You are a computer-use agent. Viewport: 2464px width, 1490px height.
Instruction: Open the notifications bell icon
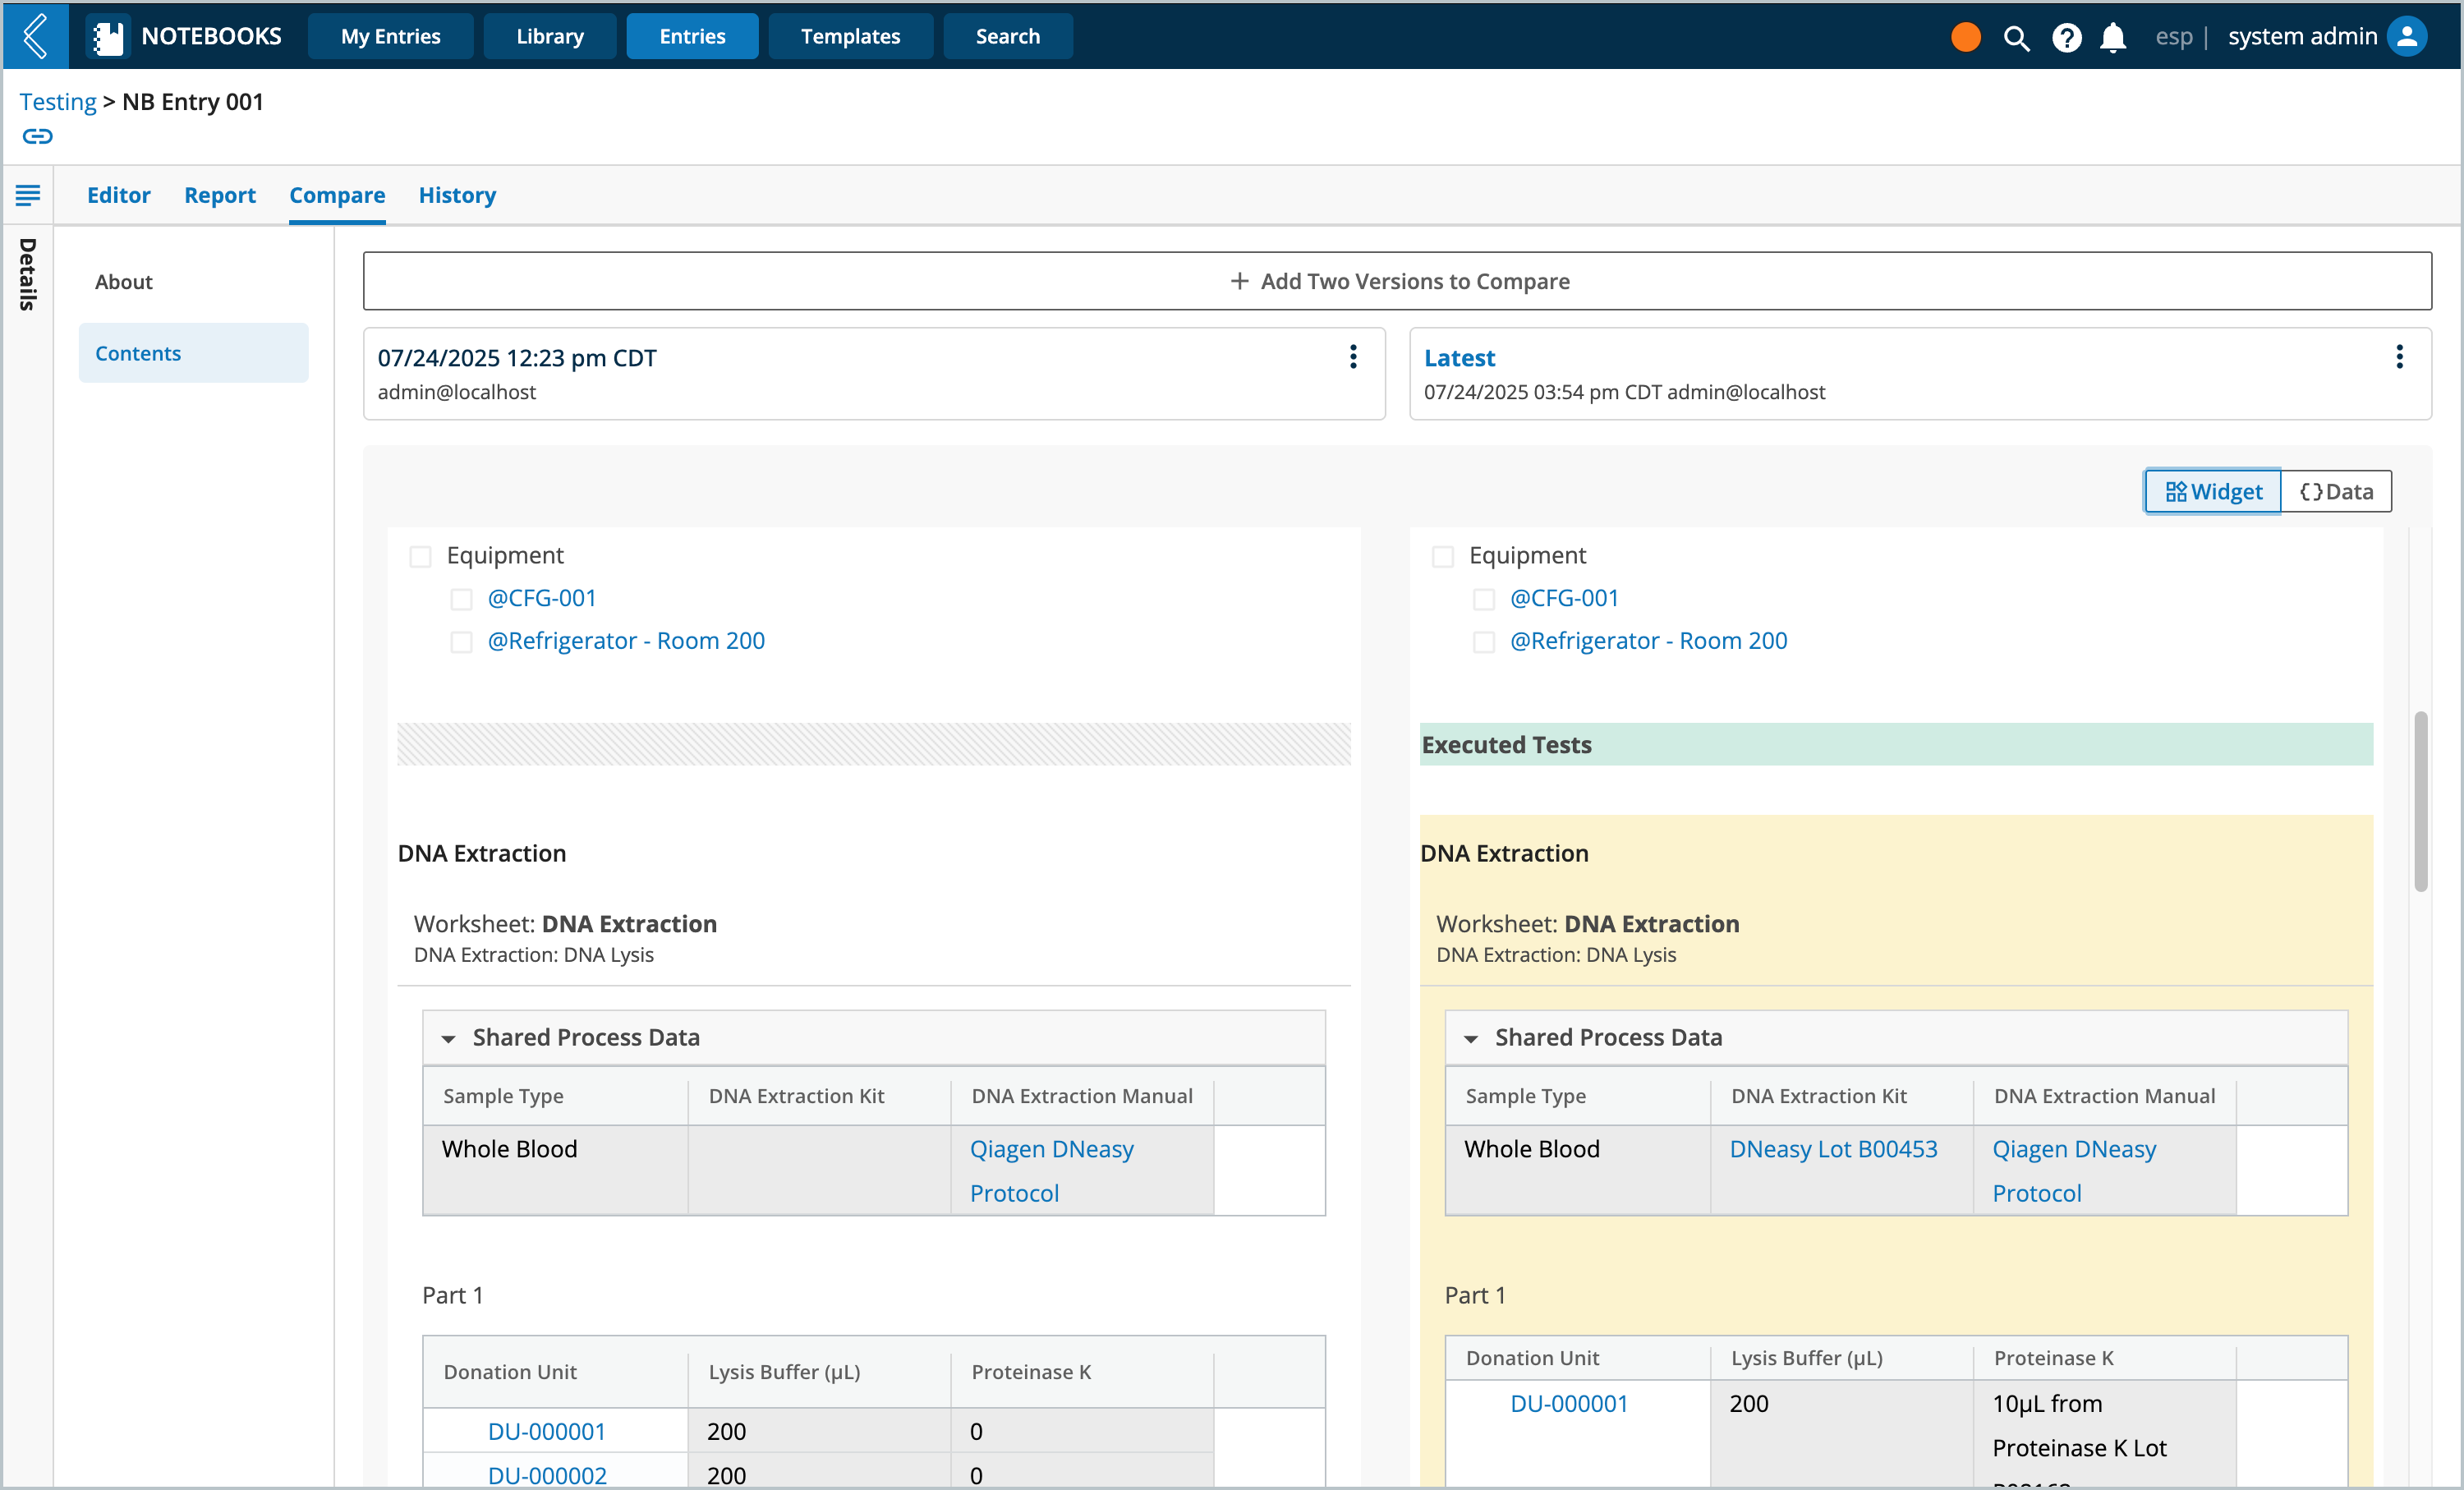pos(2112,38)
